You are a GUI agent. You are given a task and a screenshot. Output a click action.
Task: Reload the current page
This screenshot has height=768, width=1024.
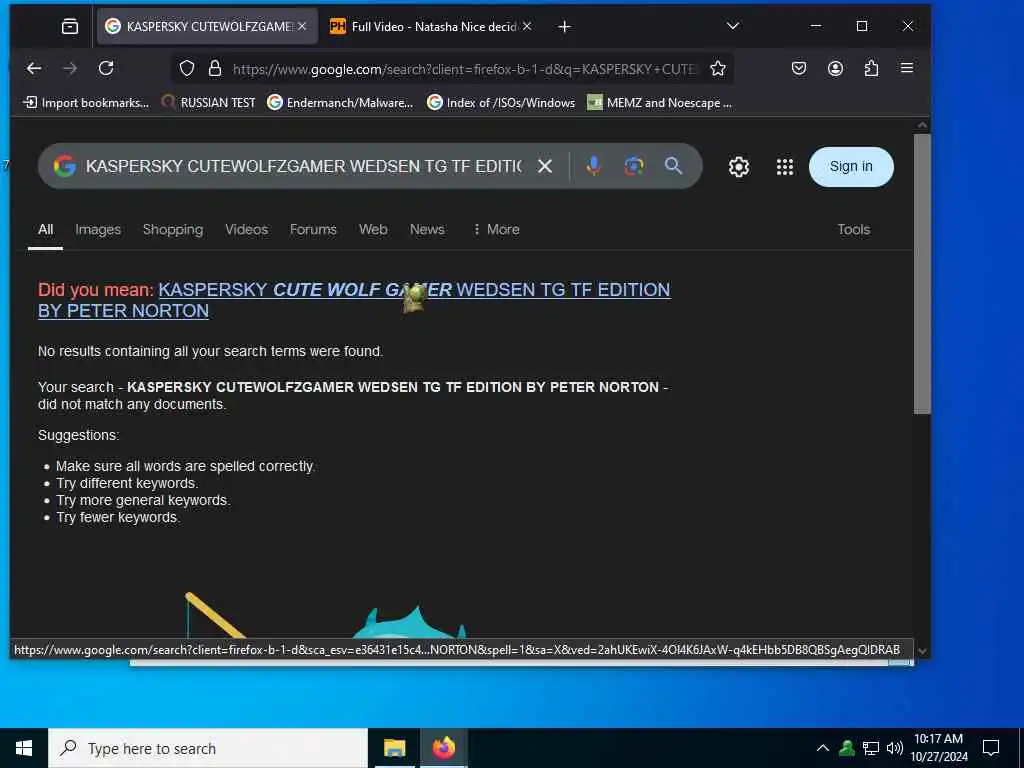pos(106,68)
